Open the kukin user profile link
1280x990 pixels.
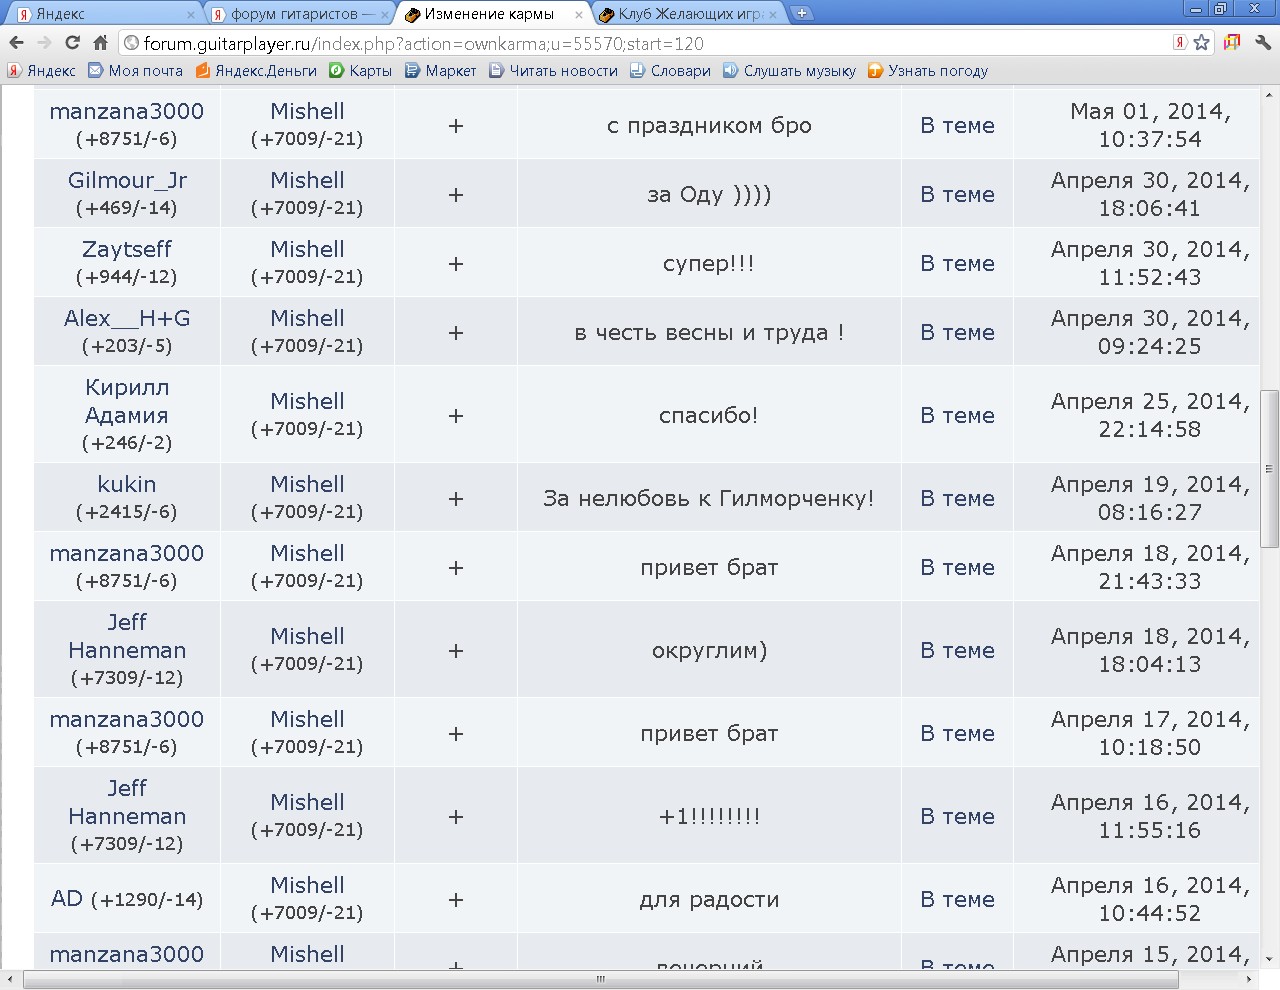(127, 484)
